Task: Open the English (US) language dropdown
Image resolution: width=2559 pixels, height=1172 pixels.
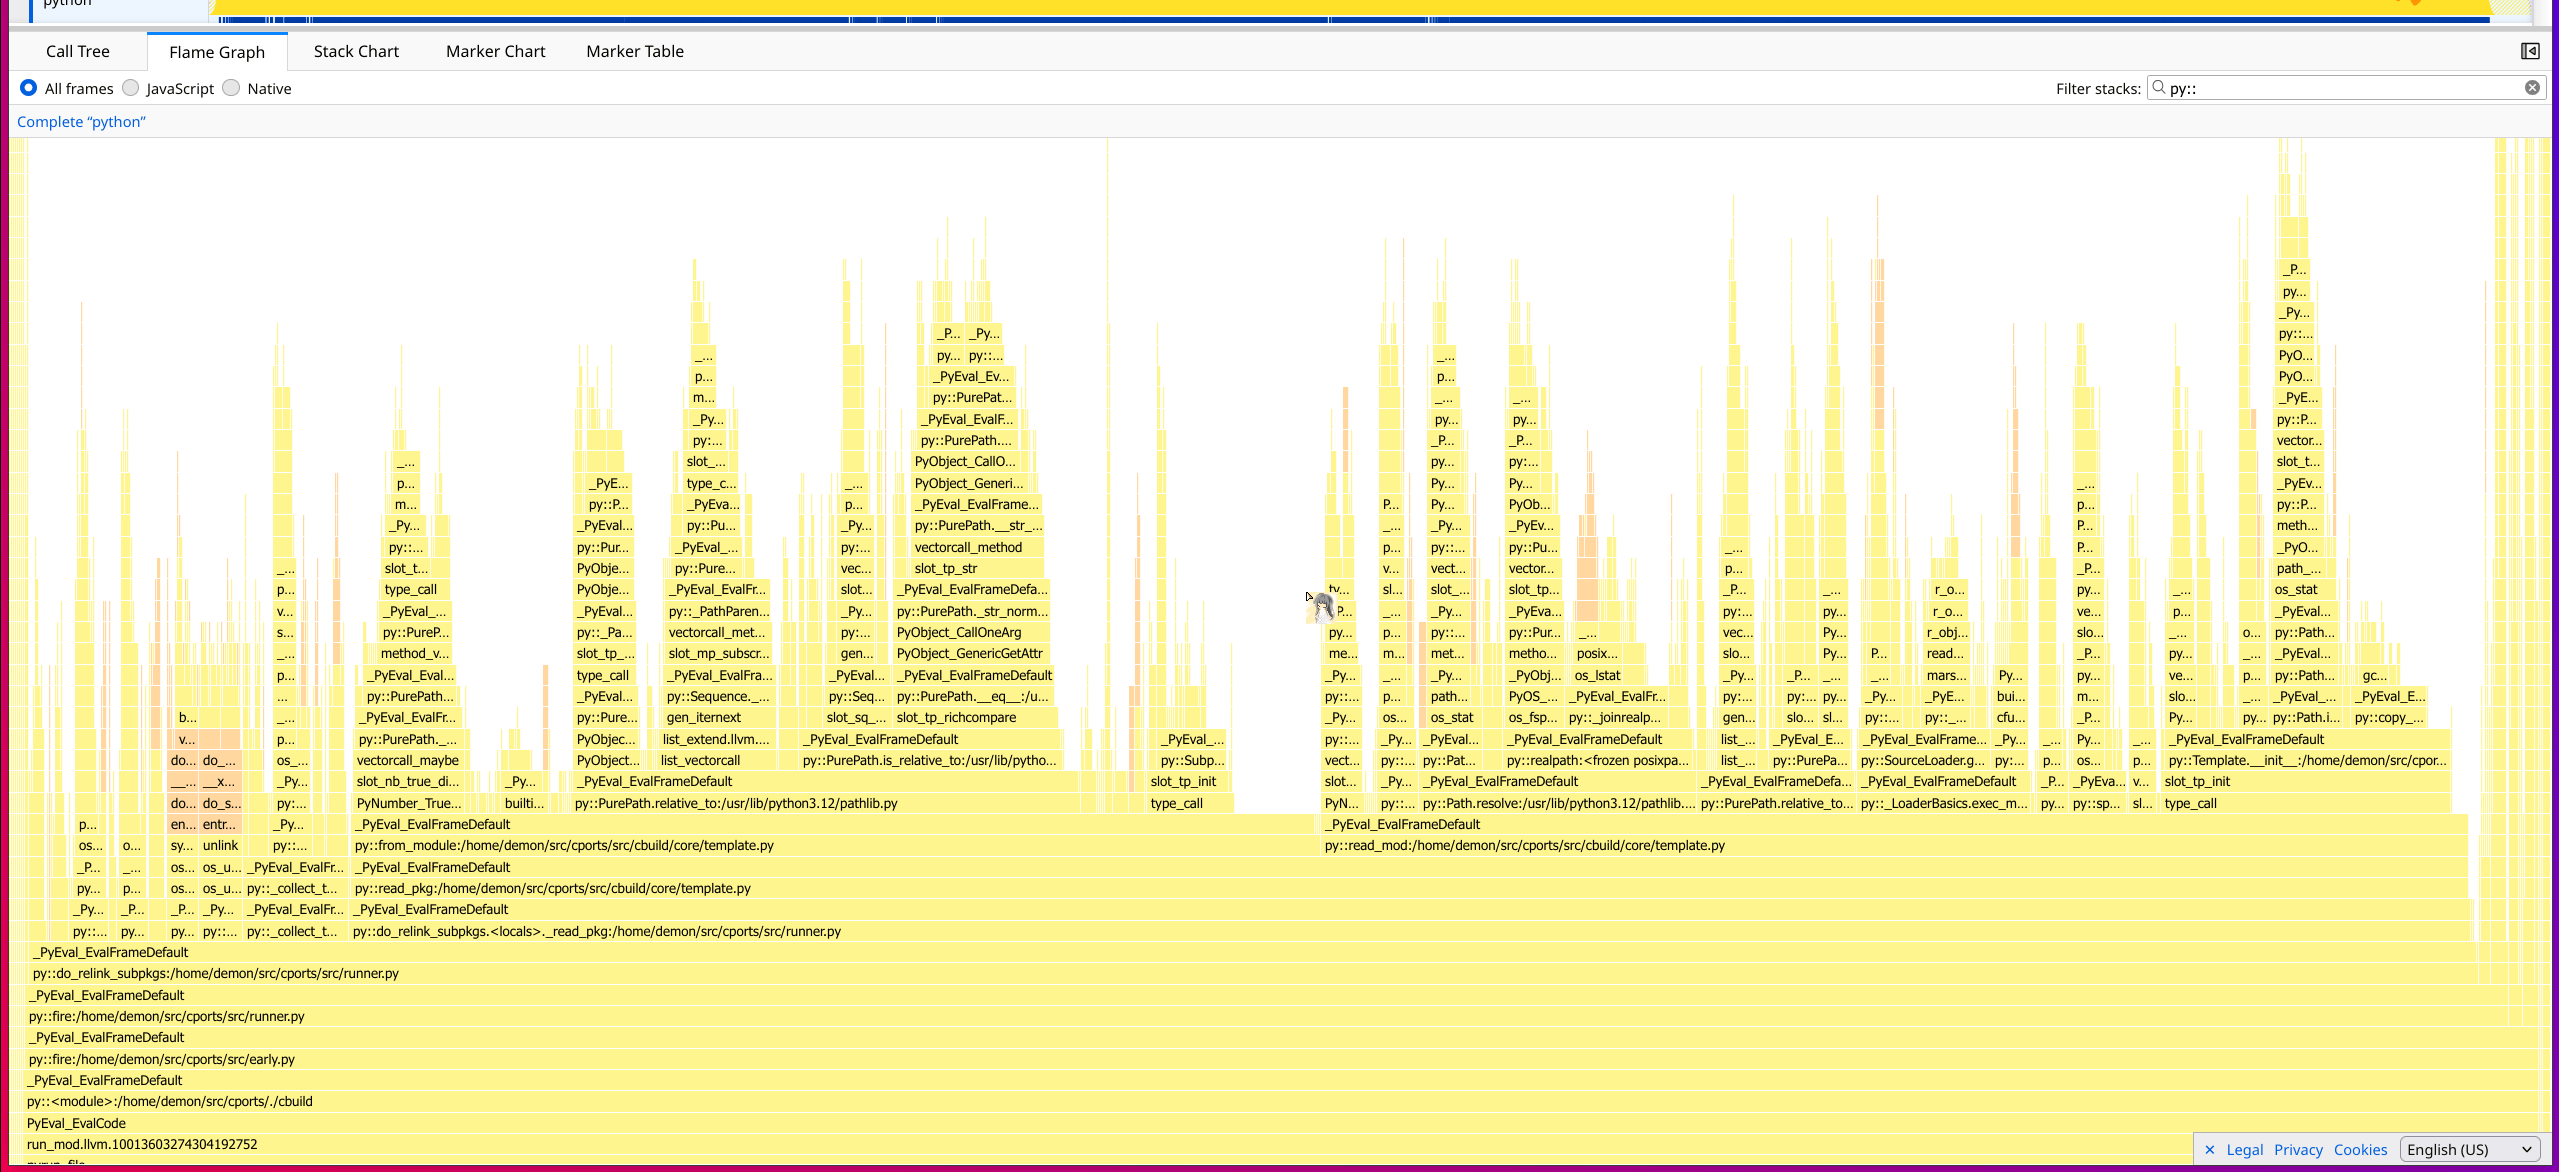Action: (x=2469, y=1150)
